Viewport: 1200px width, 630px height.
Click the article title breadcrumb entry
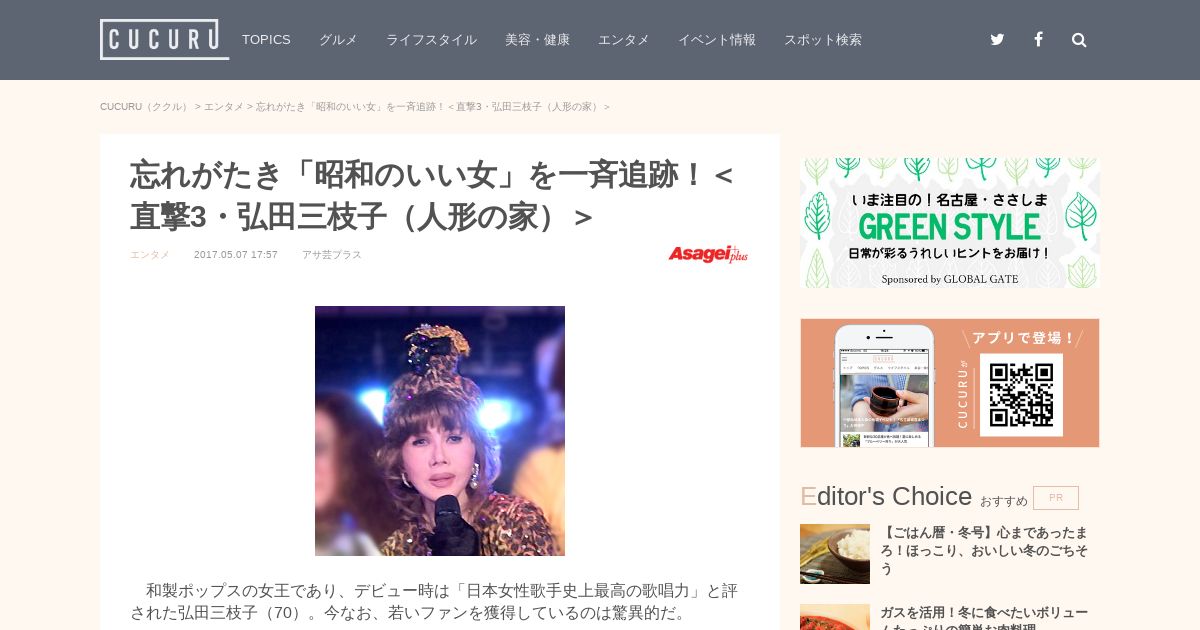[433, 107]
